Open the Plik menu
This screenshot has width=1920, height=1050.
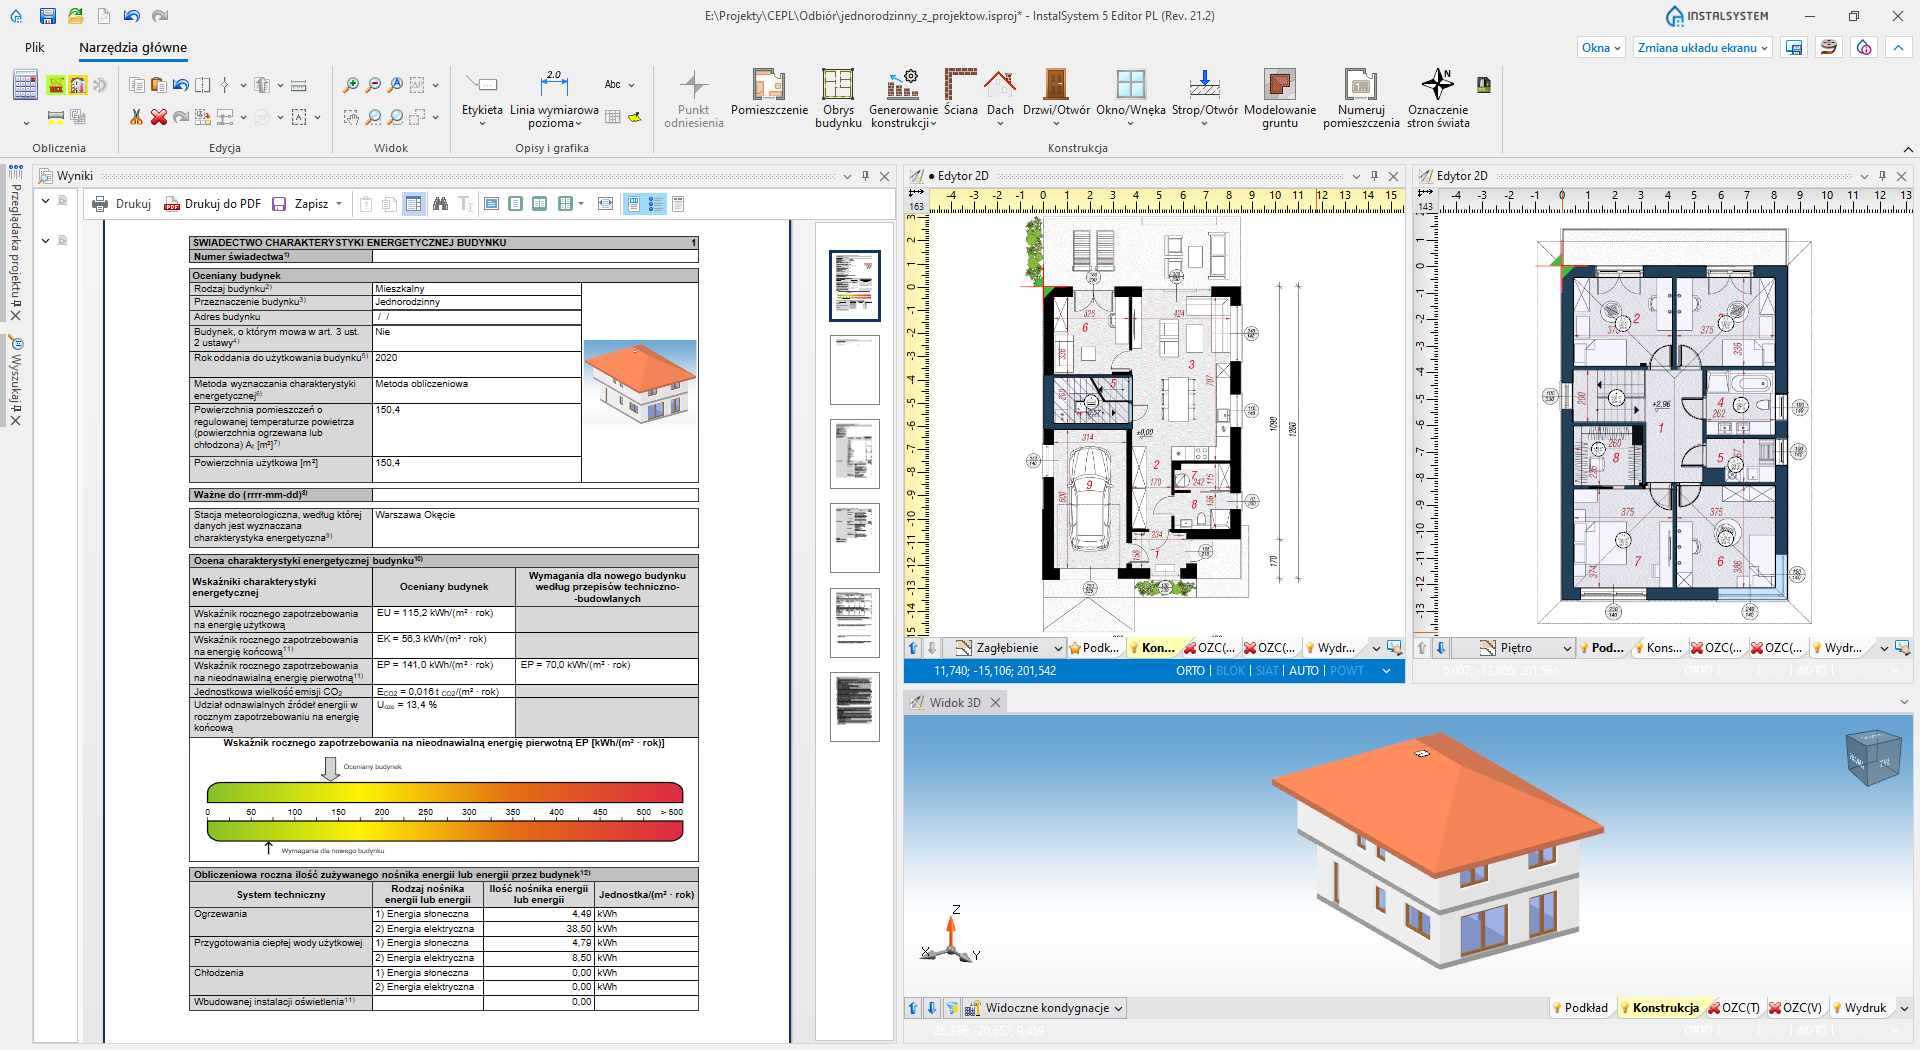click(x=35, y=47)
